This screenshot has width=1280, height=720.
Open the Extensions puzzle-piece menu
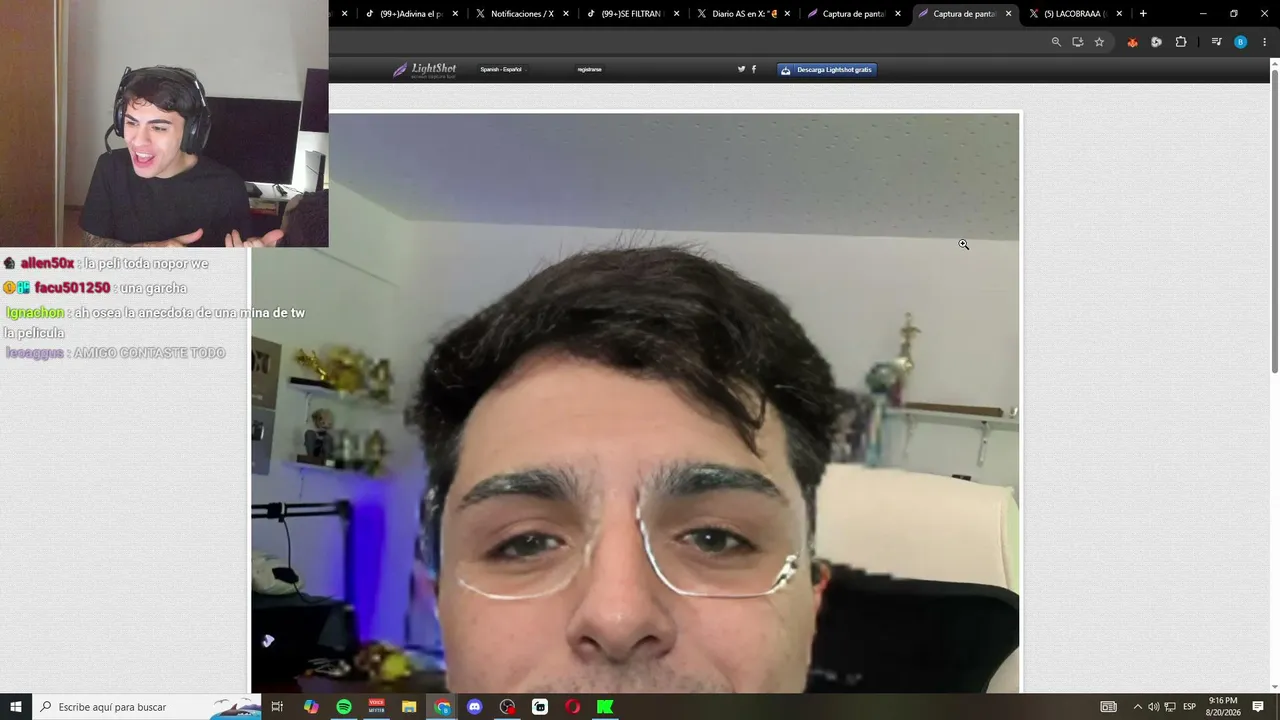click(x=1181, y=42)
